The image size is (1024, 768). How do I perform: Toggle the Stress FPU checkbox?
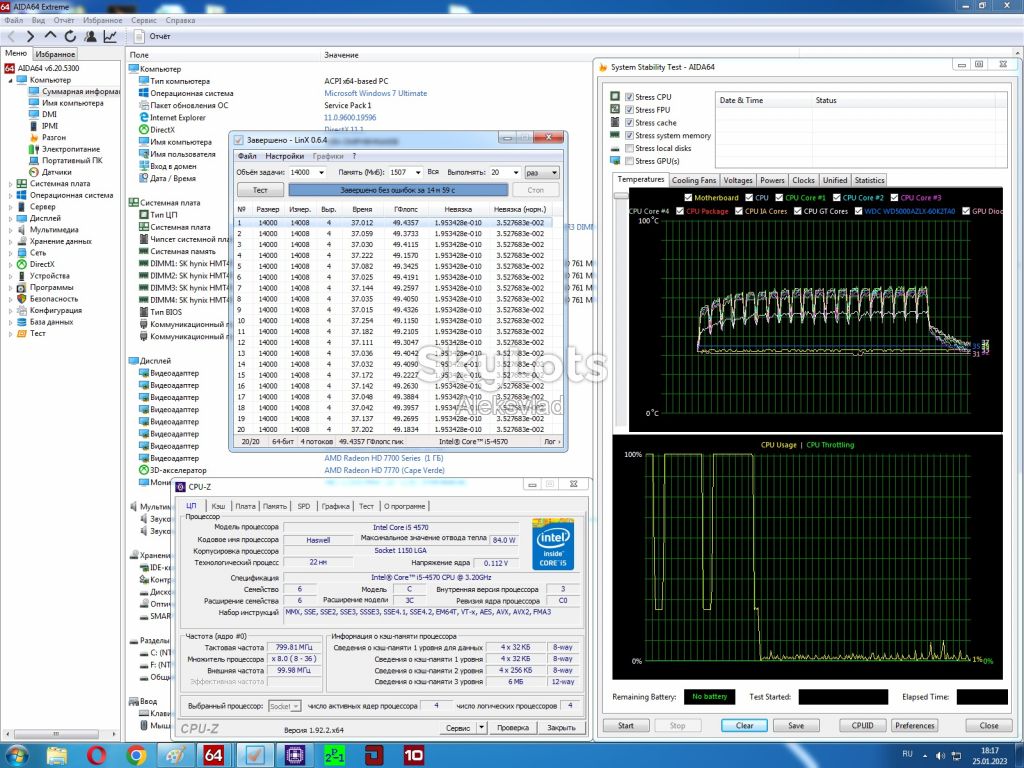pos(630,110)
